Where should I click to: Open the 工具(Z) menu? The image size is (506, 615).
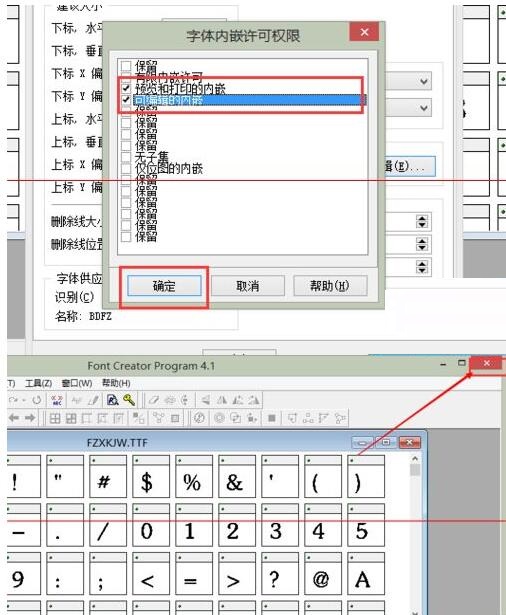pos(38,383)
